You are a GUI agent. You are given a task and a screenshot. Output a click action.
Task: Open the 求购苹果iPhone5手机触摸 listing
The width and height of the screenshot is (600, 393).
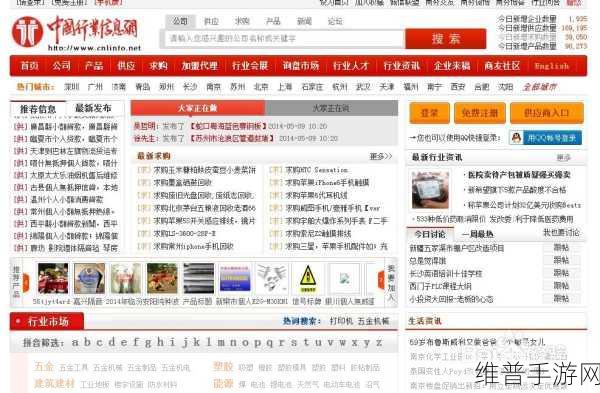[x=327, y=183]
